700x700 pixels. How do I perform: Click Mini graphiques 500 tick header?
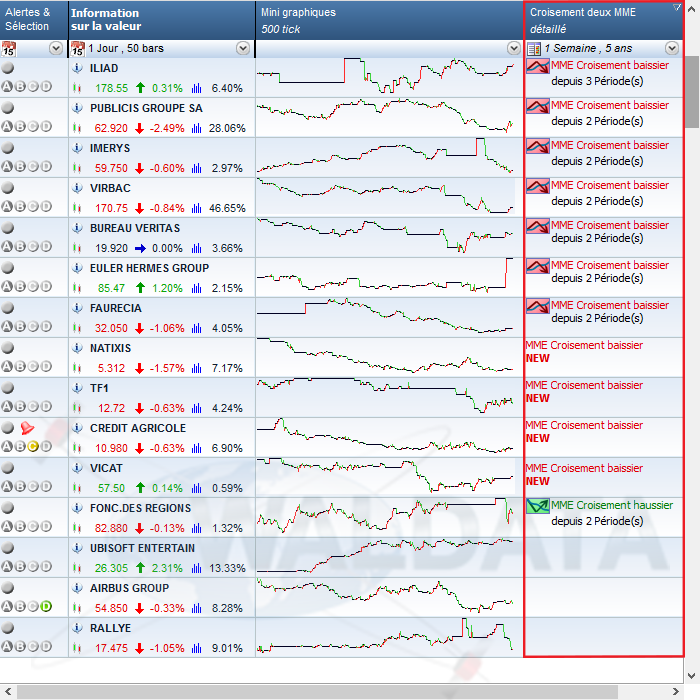389,20
